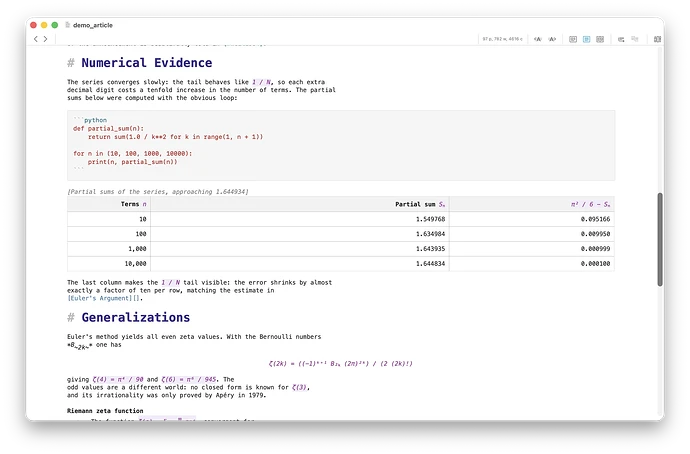Click the def partial_sum(n): code line
This screenshot has width=690, height=454.
[108, 128]
